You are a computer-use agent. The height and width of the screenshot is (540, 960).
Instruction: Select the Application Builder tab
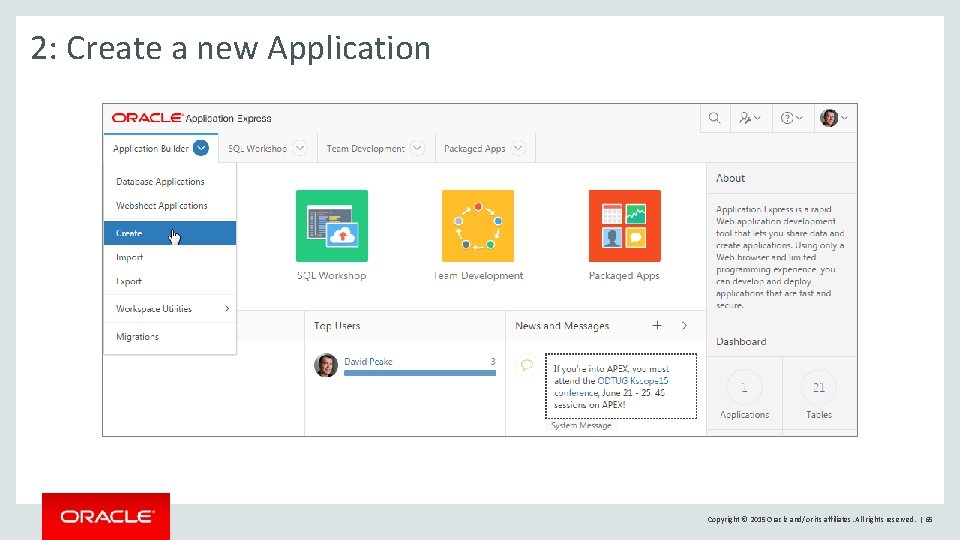pos(161,148)
